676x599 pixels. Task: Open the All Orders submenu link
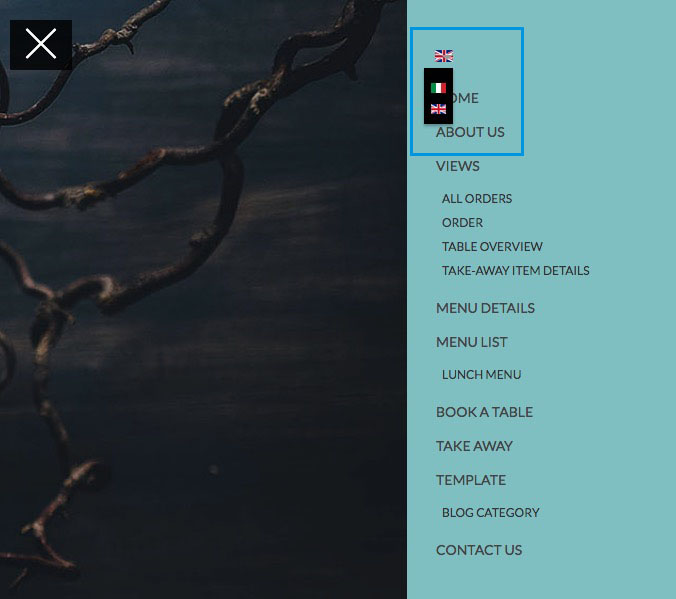coord(477,198)
